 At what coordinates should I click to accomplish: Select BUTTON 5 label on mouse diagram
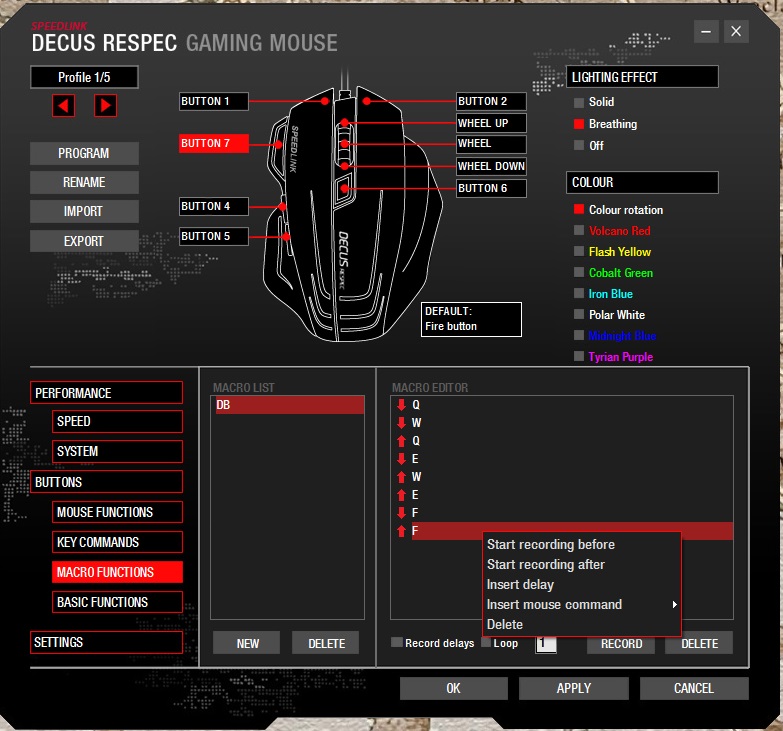click(214, 236)
